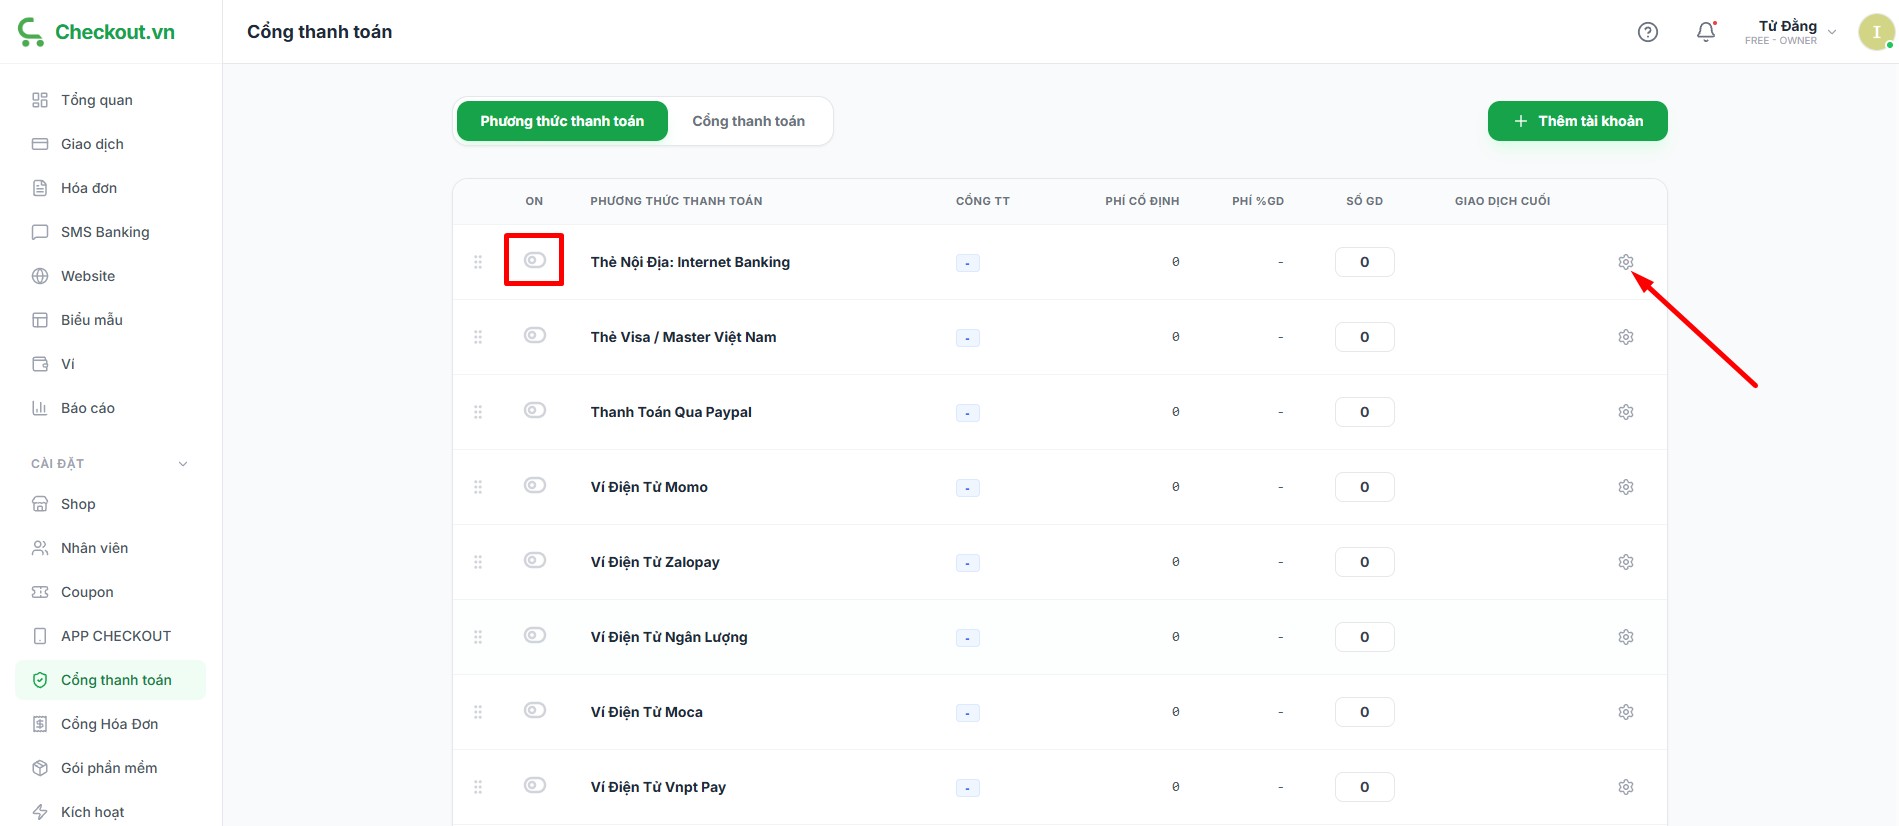Click Số GD field for Vnpt Pay

tap(1364, 787)
